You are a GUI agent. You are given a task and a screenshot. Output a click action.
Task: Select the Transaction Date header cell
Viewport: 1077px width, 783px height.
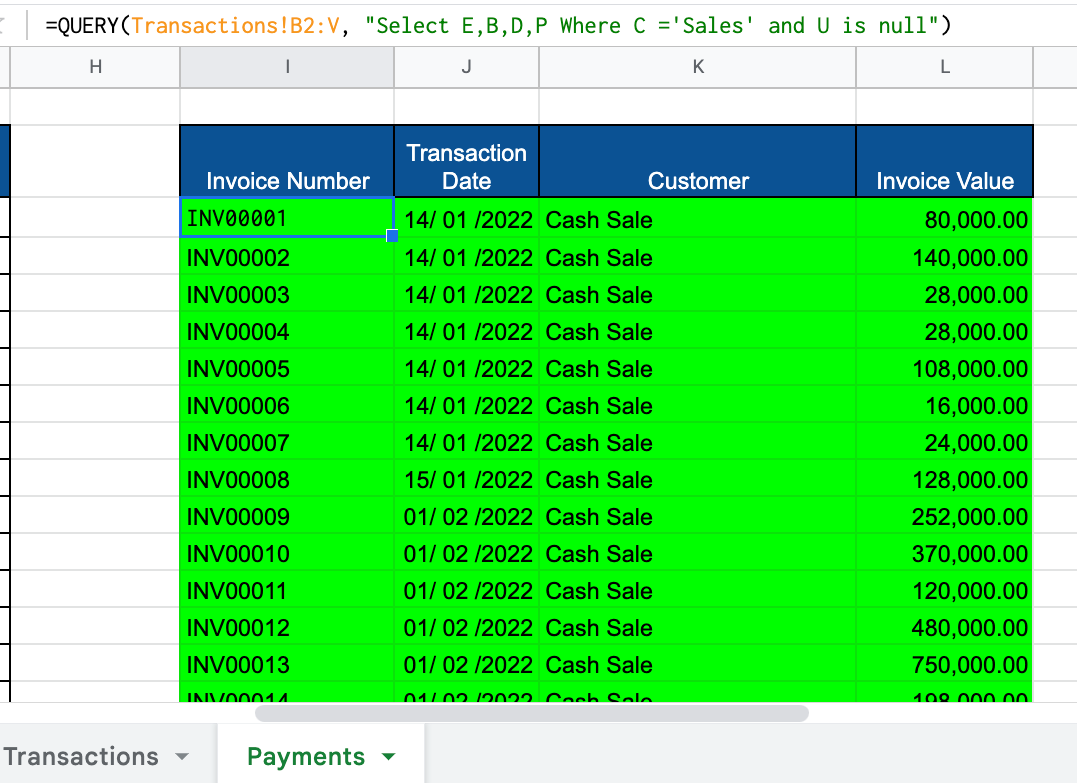tap(466, 160)
